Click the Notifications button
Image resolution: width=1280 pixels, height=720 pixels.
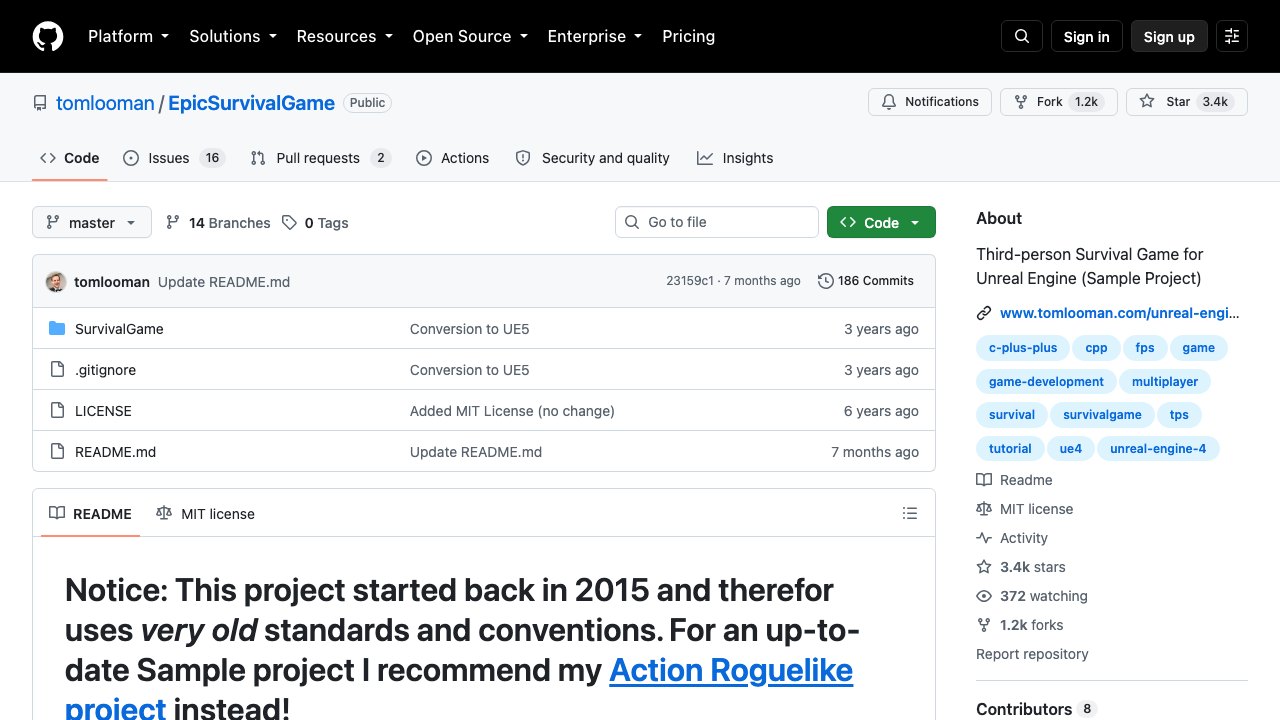point(930,102)
